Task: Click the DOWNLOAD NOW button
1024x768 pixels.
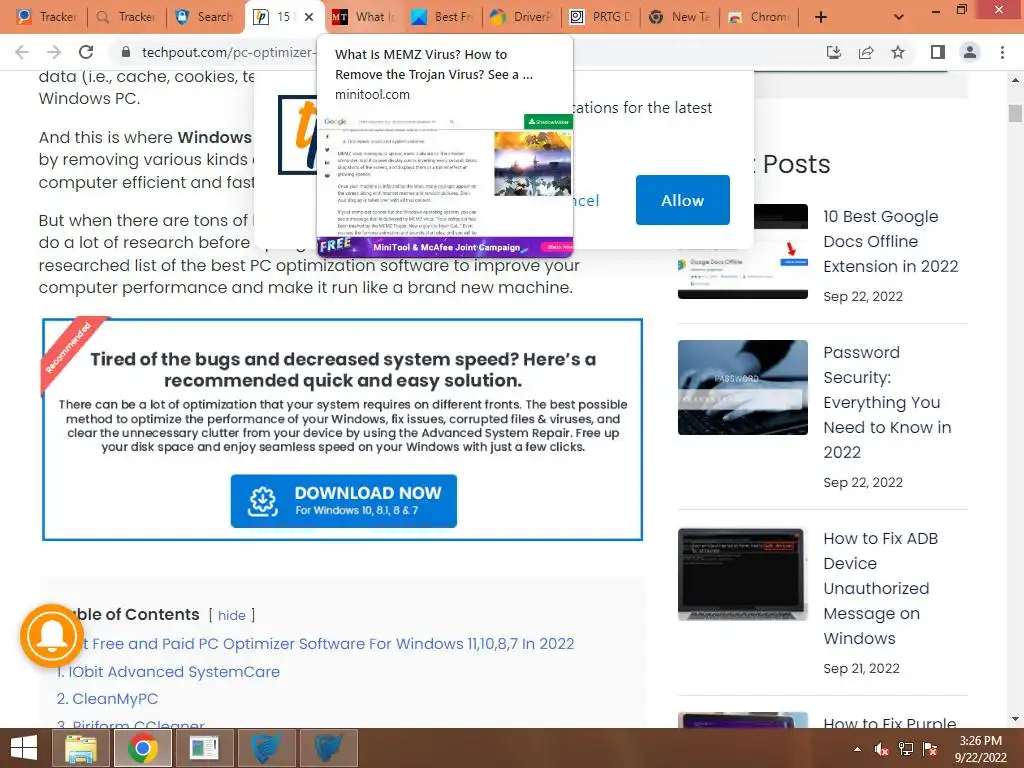Action: (344, 501)
